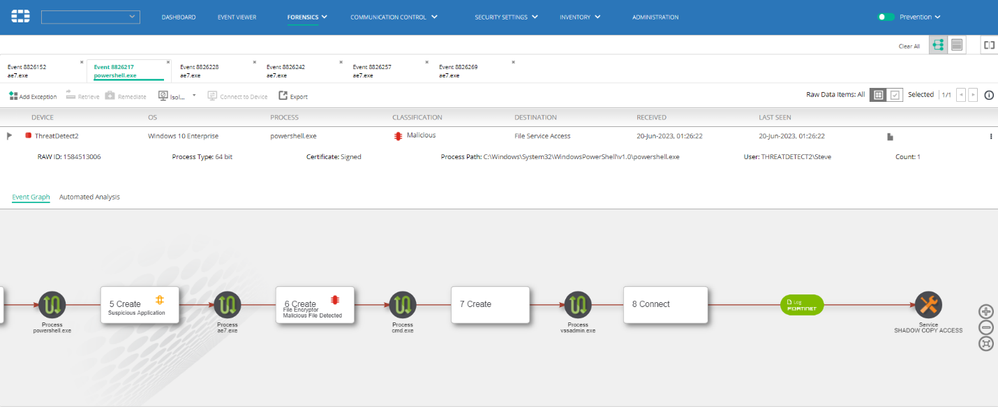
Task: Go to previous raw data item arrow
Action: (961, 95)
